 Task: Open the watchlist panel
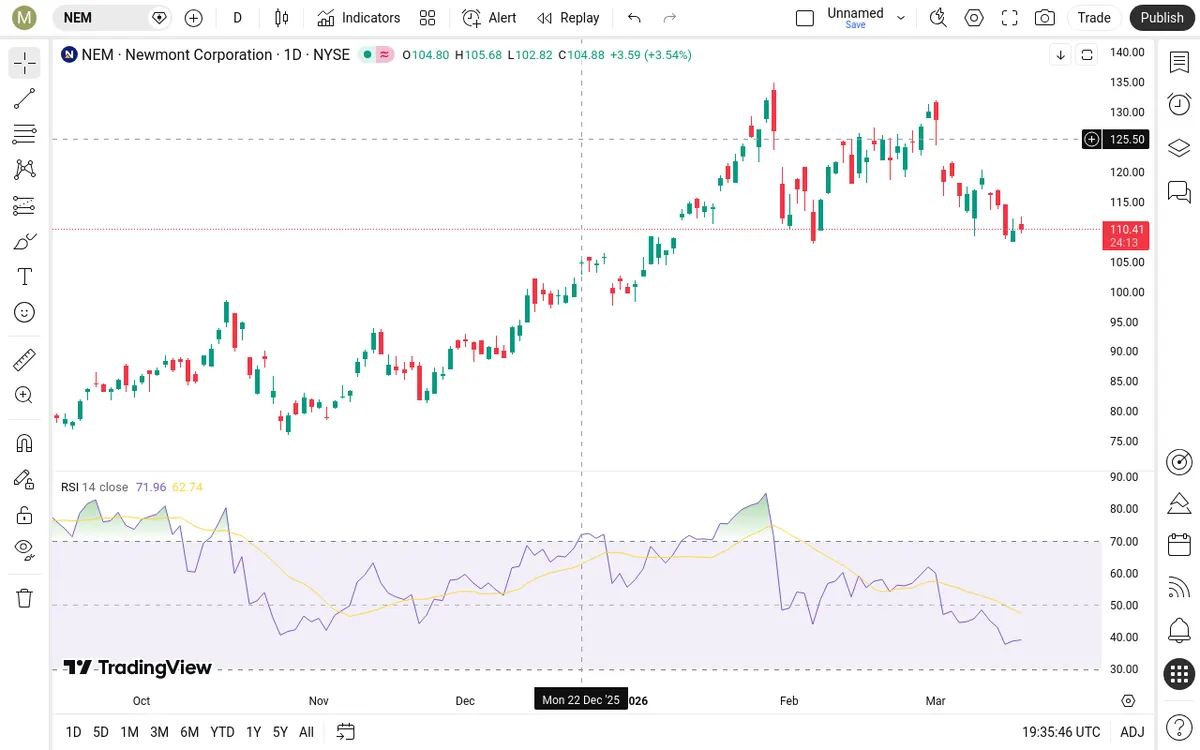1179,62
